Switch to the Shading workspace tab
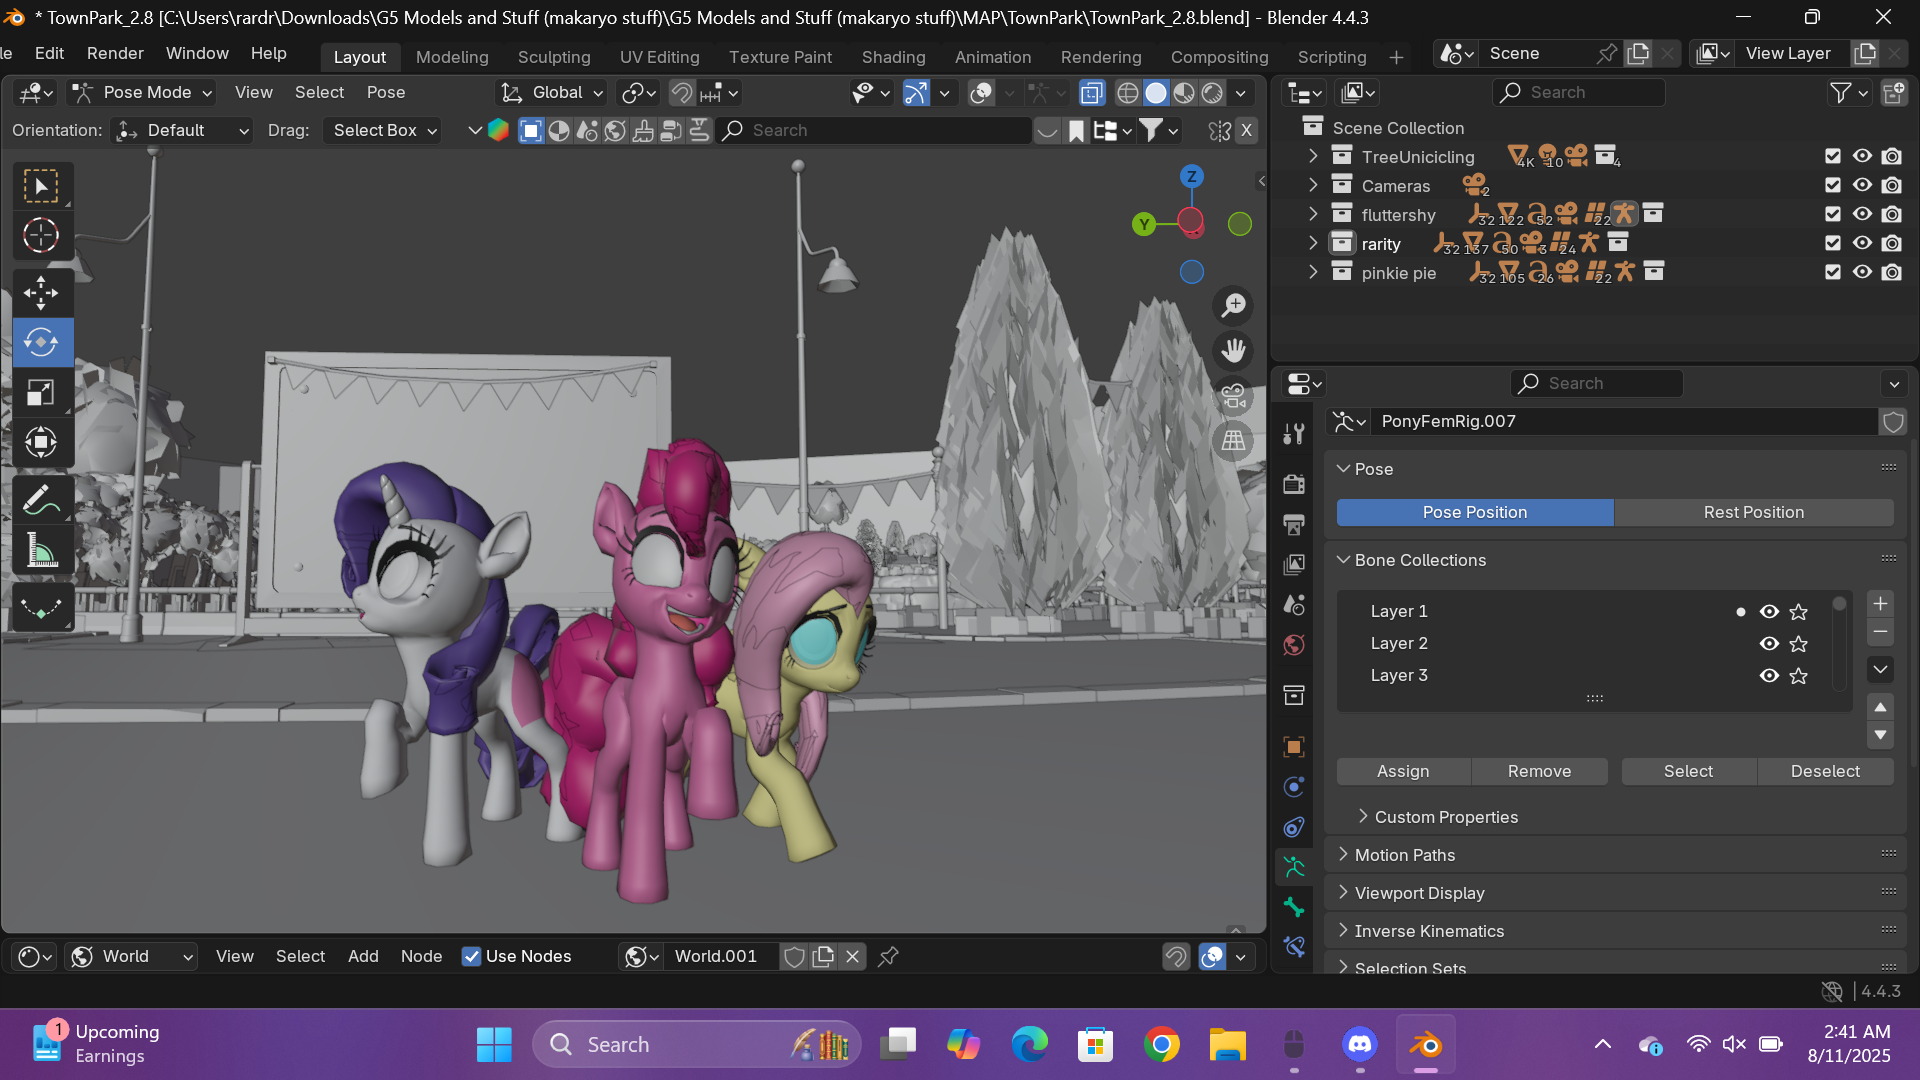1920x1080 pixels. click(893, 58)
